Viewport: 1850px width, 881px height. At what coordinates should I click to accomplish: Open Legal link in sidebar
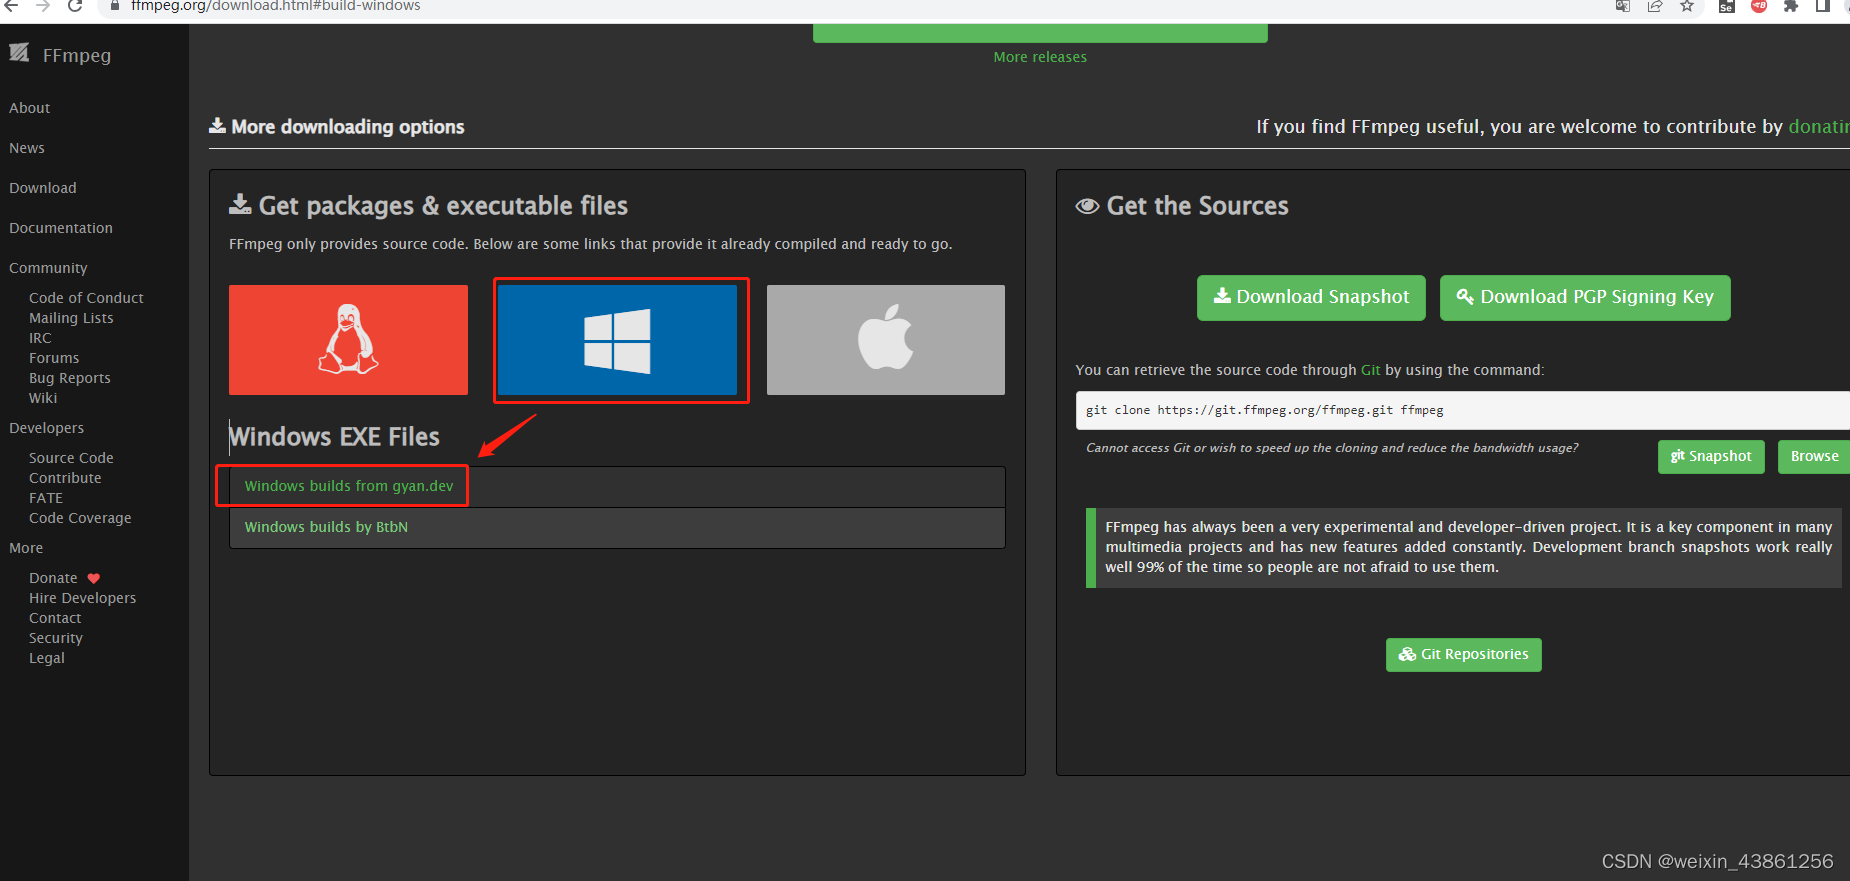coord(47,658)
